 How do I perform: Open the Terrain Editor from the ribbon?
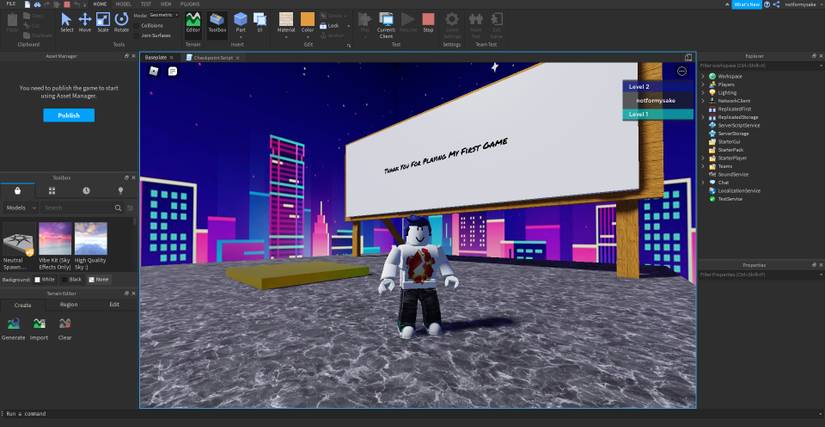193,21
